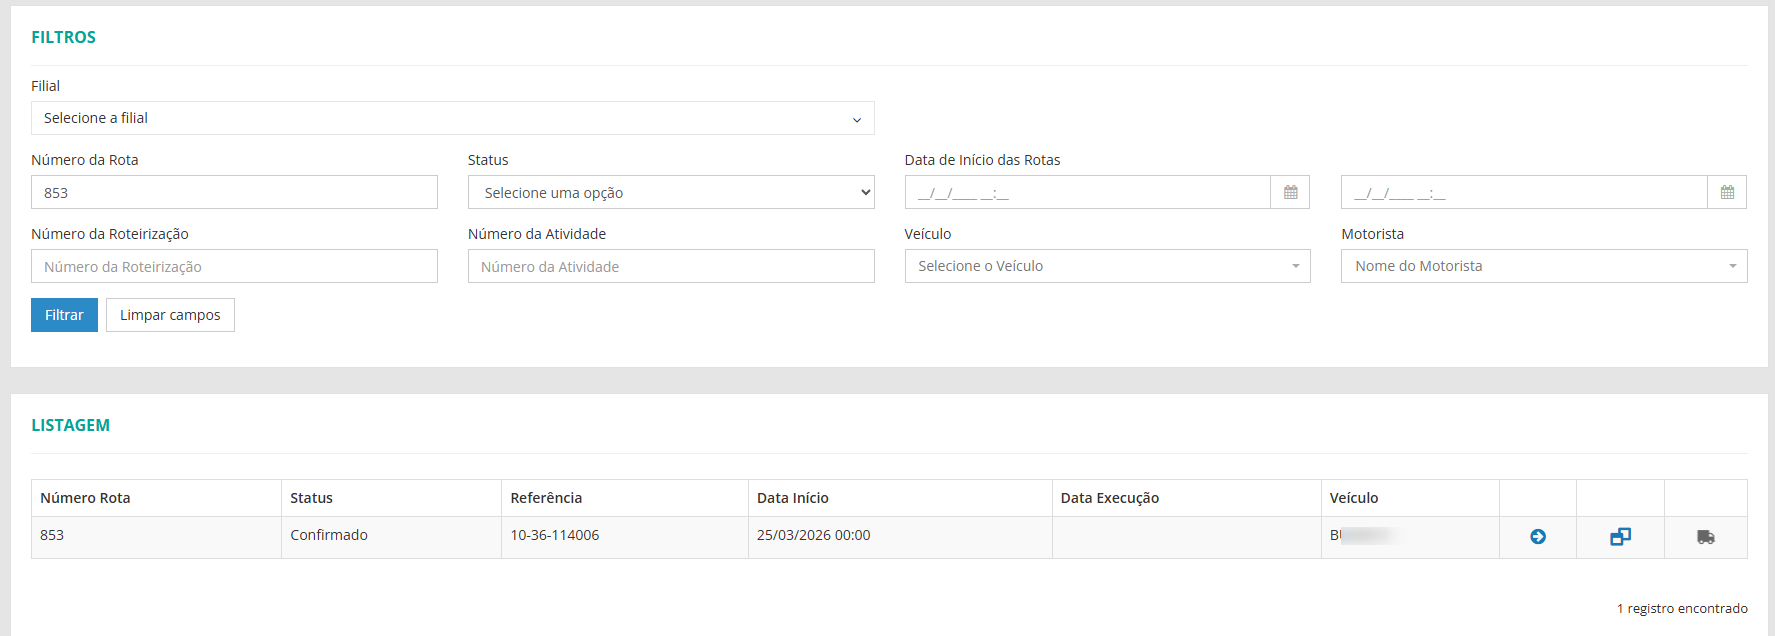Open the Status select dropdown
1775x636 pixels.
click(x=671, y=192)
